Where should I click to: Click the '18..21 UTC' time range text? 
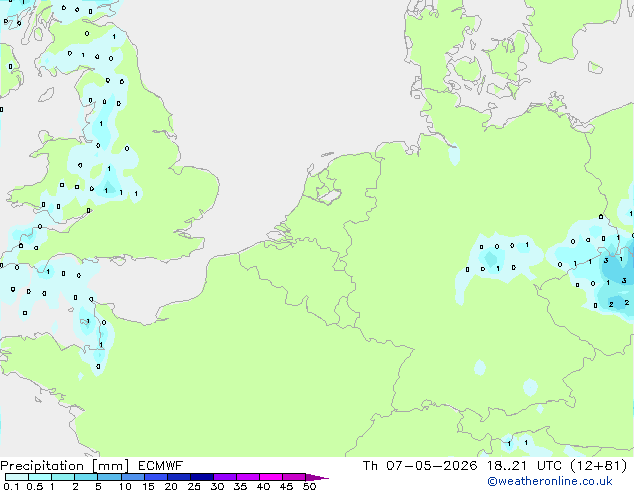524,466
